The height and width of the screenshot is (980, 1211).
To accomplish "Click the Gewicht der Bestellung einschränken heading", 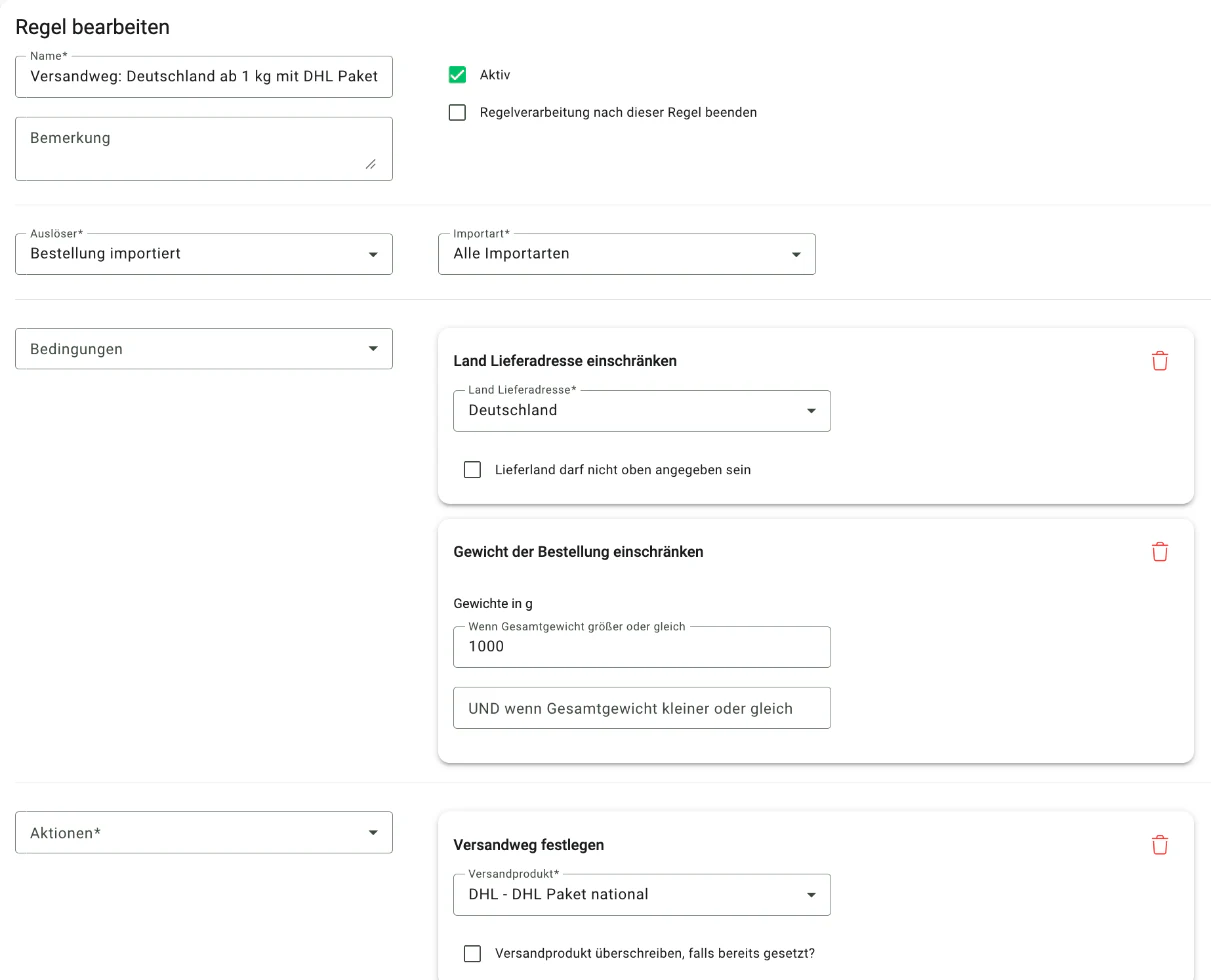I will pyautogui.click(x=578, y=552).
